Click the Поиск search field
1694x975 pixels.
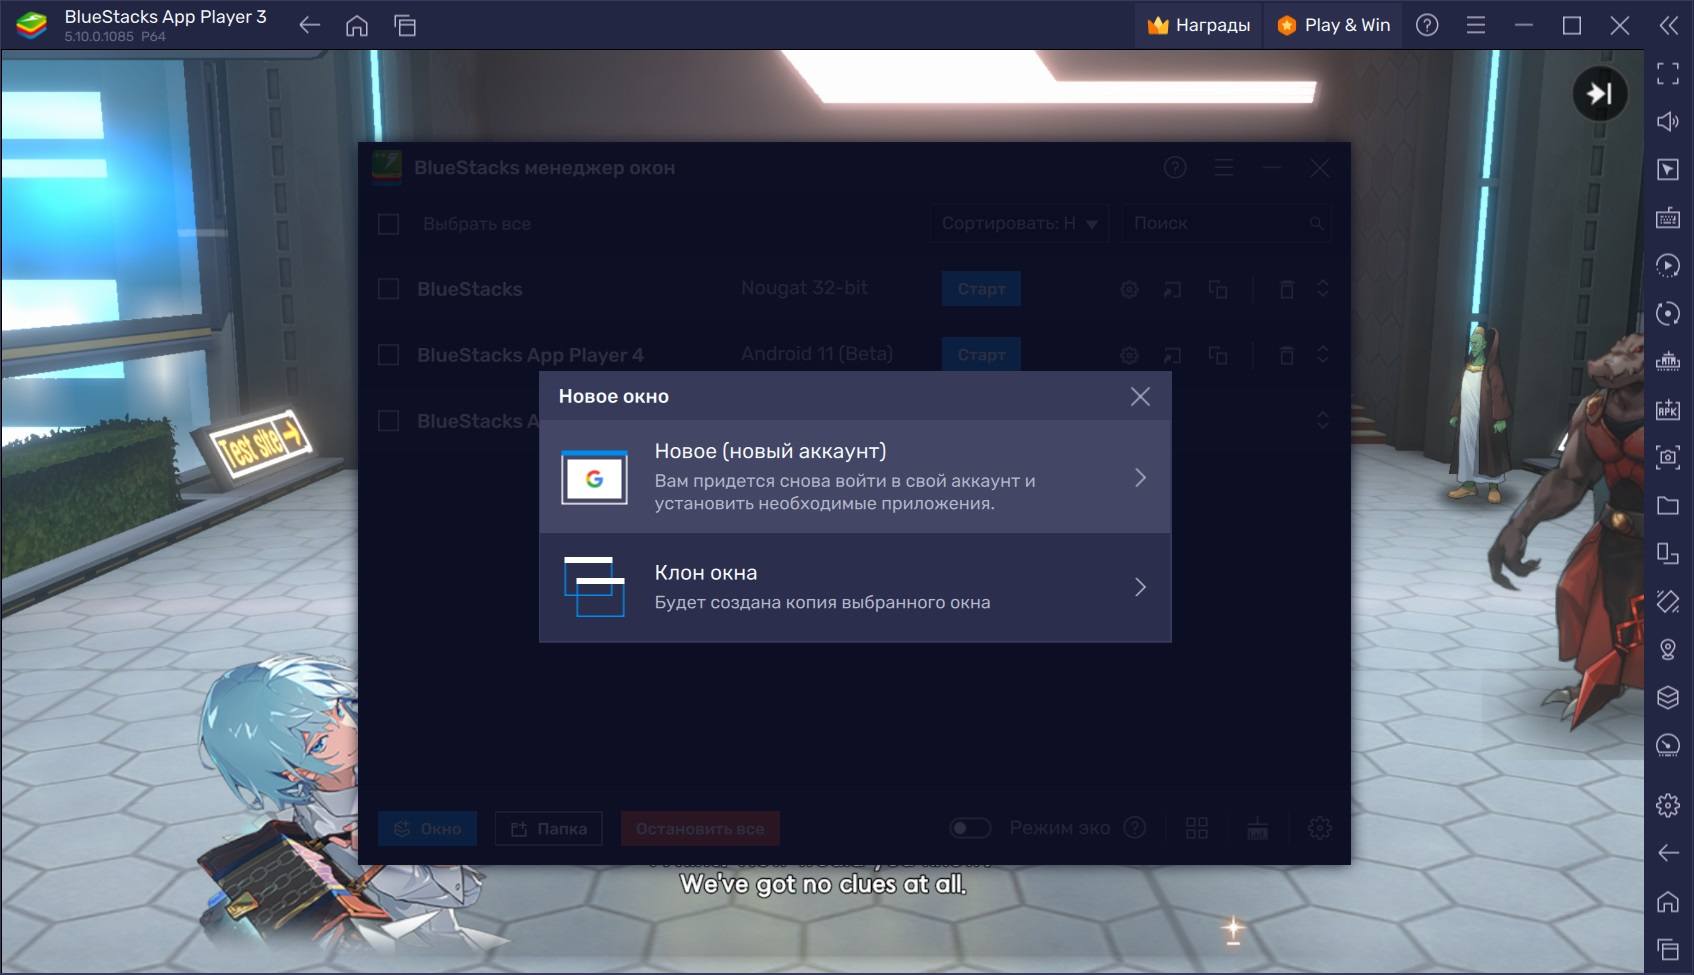[1226, 223]
